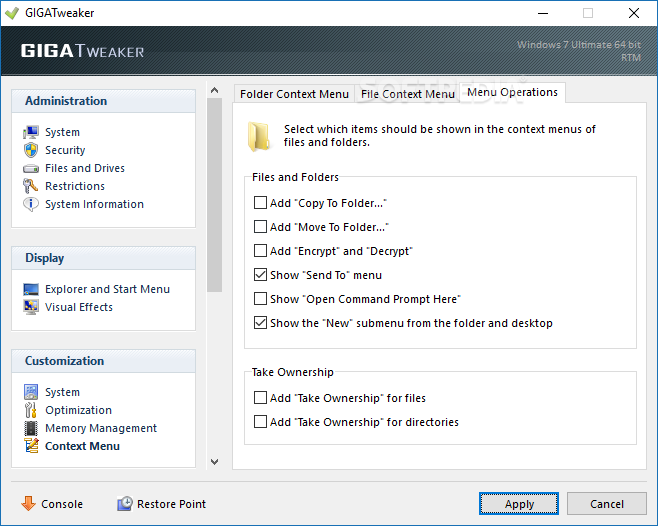This screenshot has height=526, width=658.
Task: Click the Restore Point clock icon
Action: 125,503
